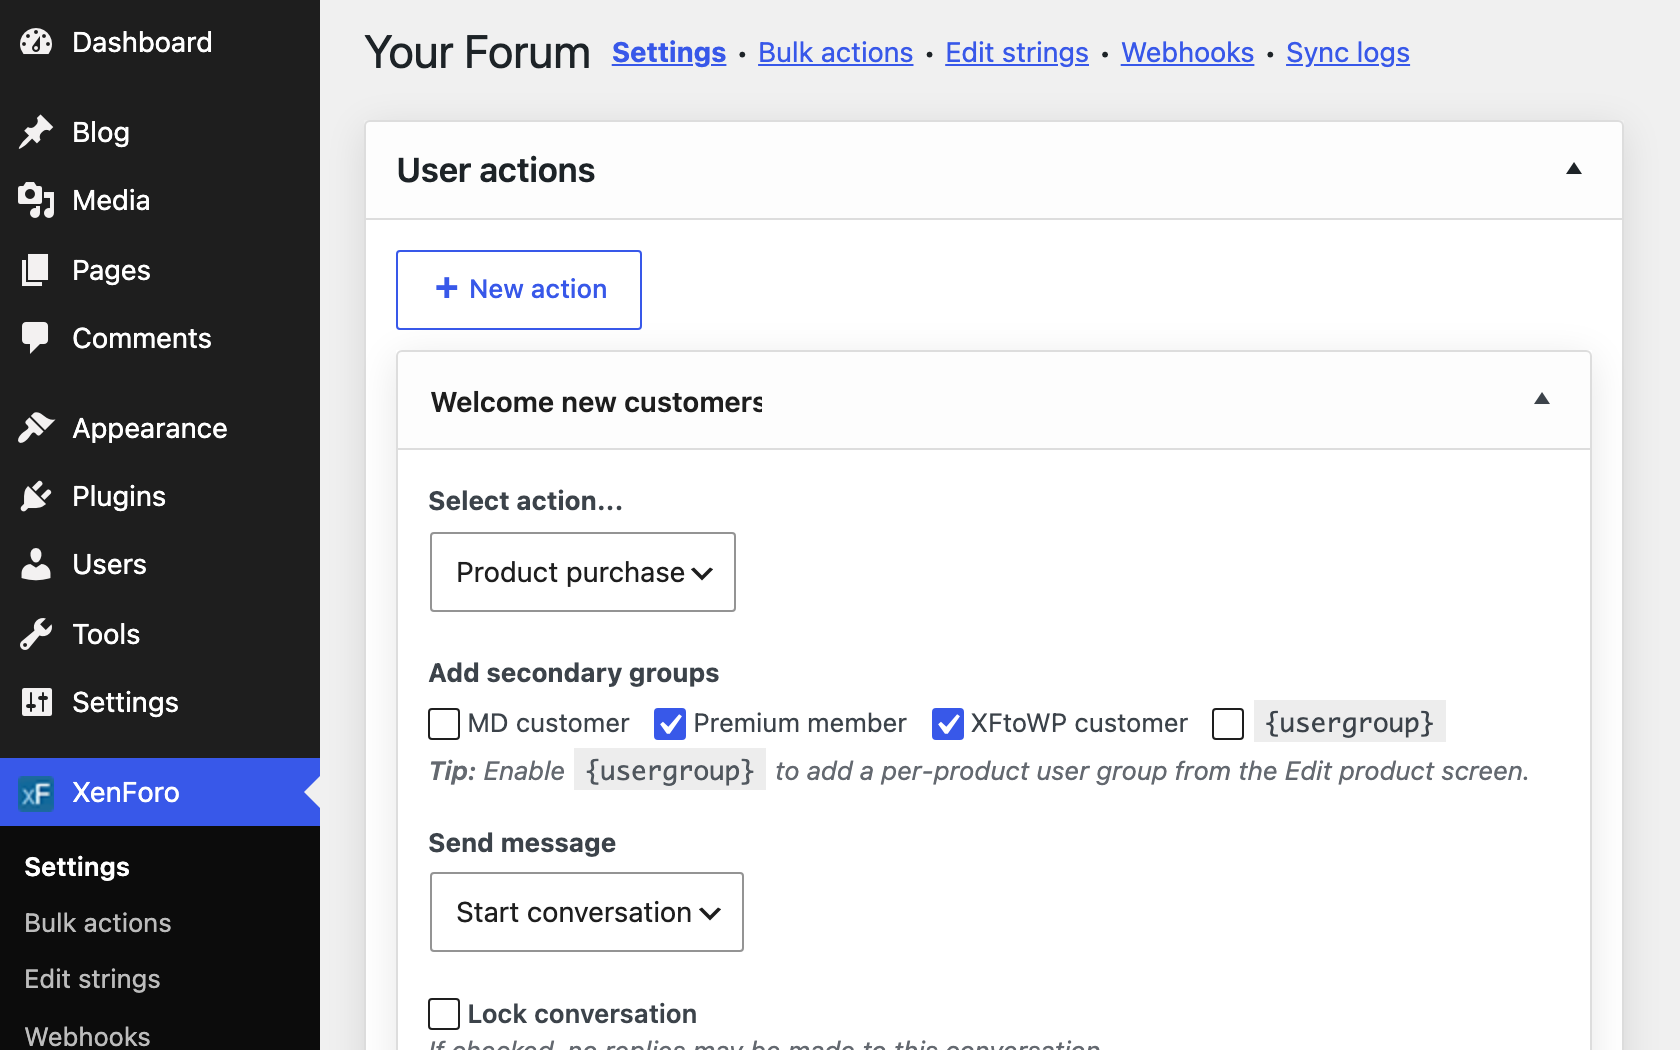Click the Media library icon

tap(36, 200)
